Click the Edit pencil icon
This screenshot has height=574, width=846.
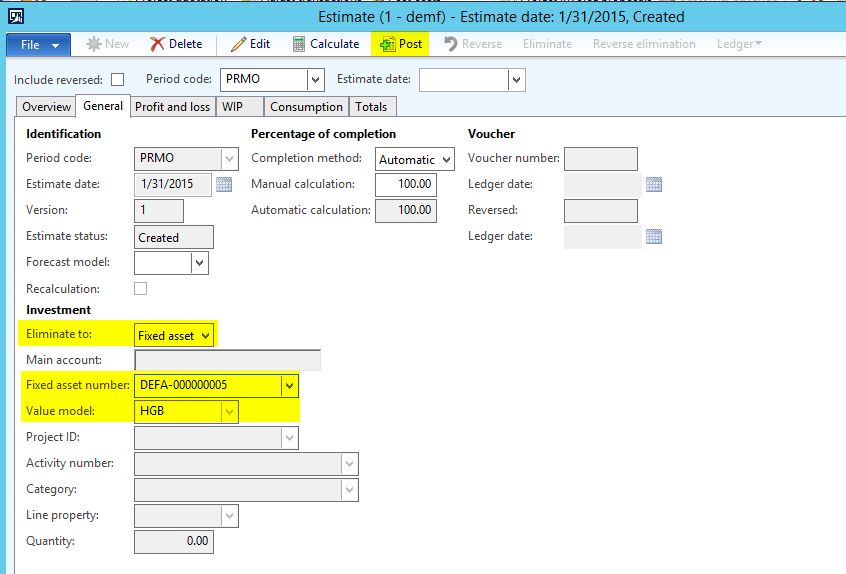click(x=238, y=44)
